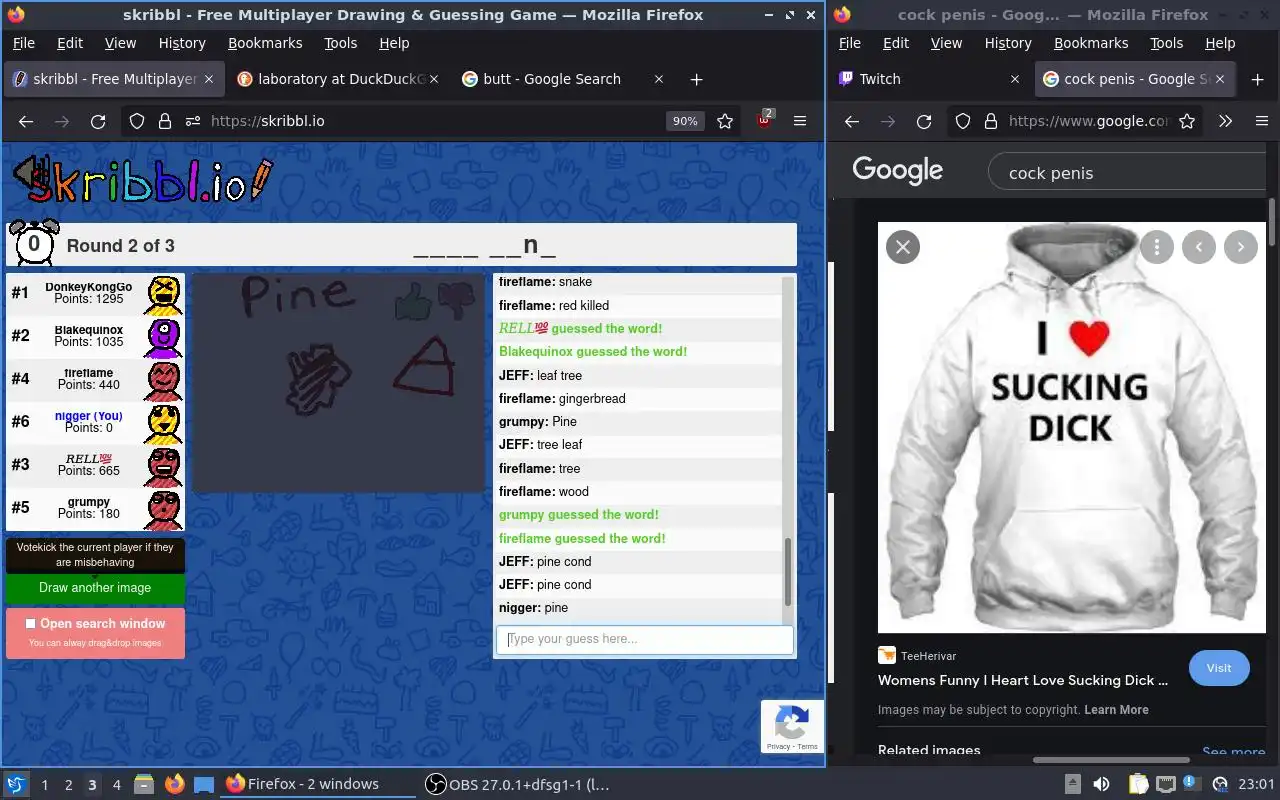Click the Visit button
Screen dimensions: 1280x800
1219,668
